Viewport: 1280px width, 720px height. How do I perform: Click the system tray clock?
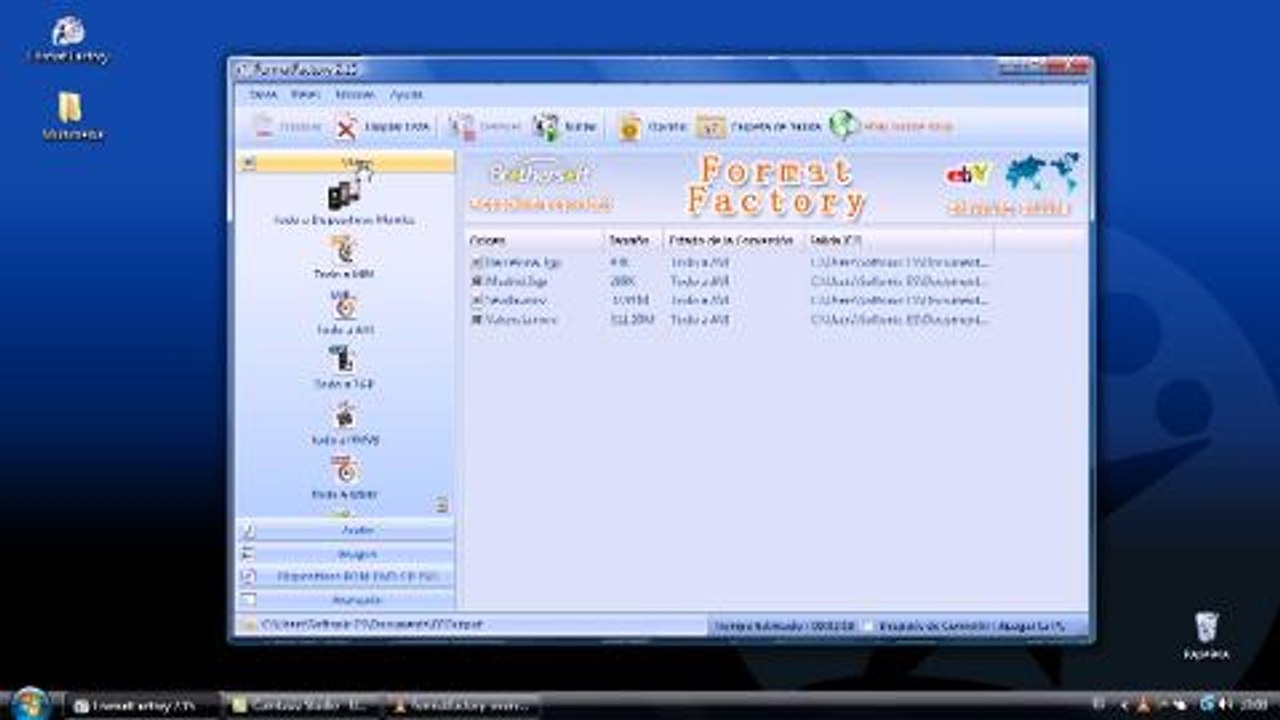point(1253,704)
